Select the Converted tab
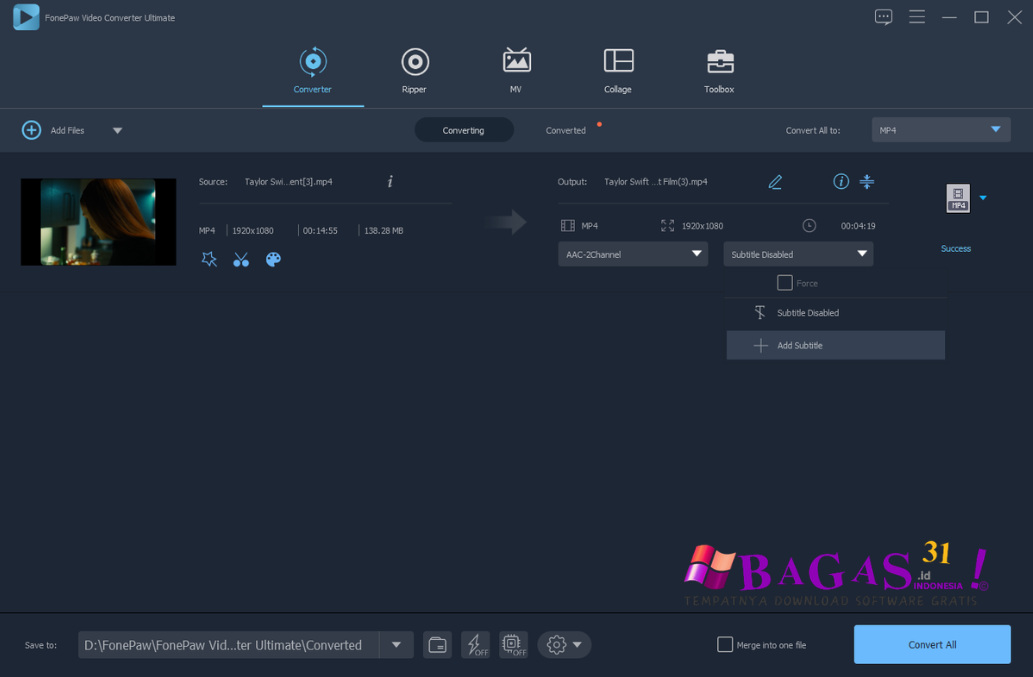1033x677 pixels. click(565, 130)
